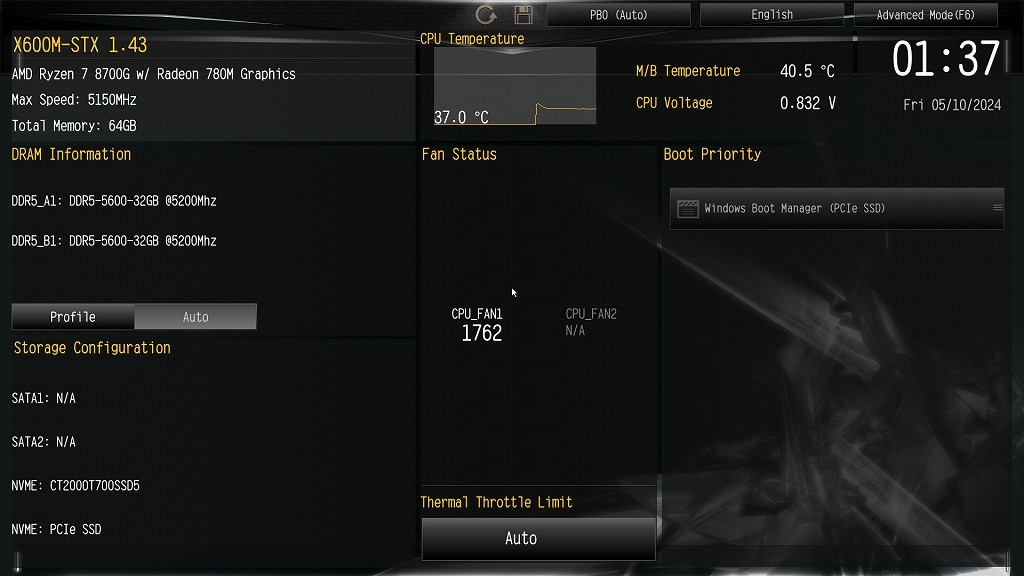Click the CPU Temperature graph
The width and height of the screenshot is (1024, 576).
515,86
